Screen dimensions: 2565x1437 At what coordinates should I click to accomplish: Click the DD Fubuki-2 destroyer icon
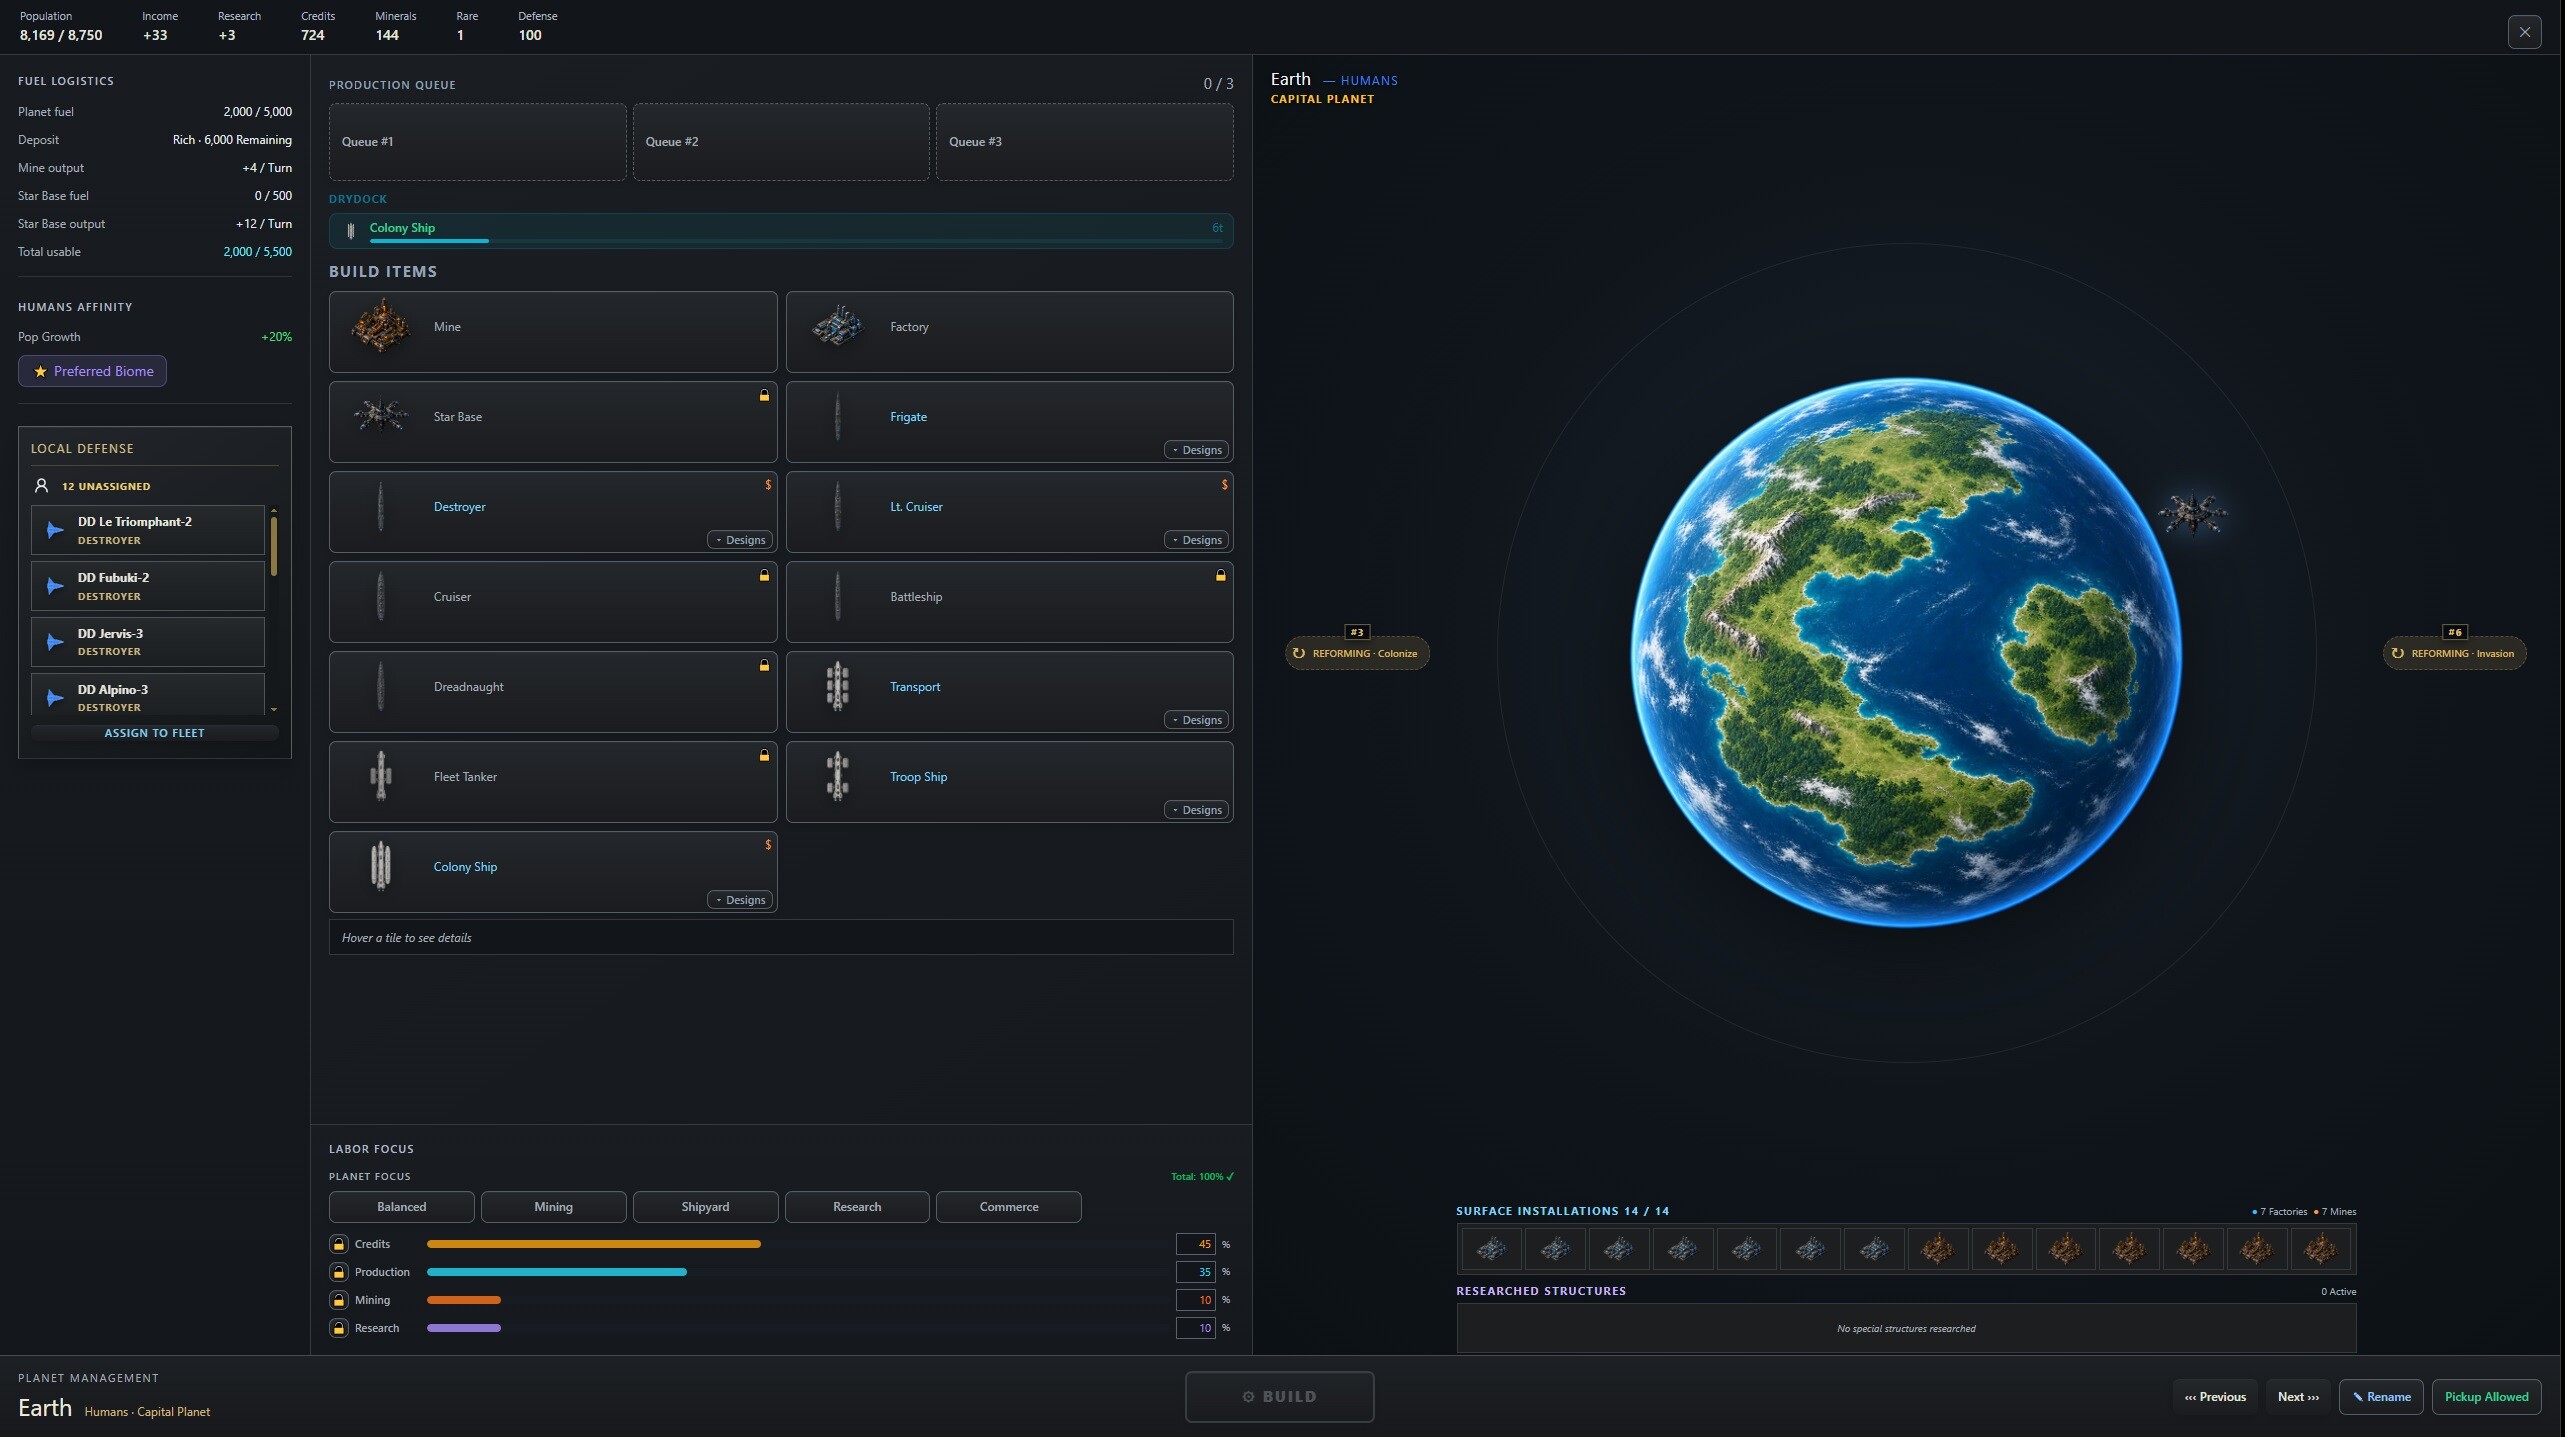point(55,586)
